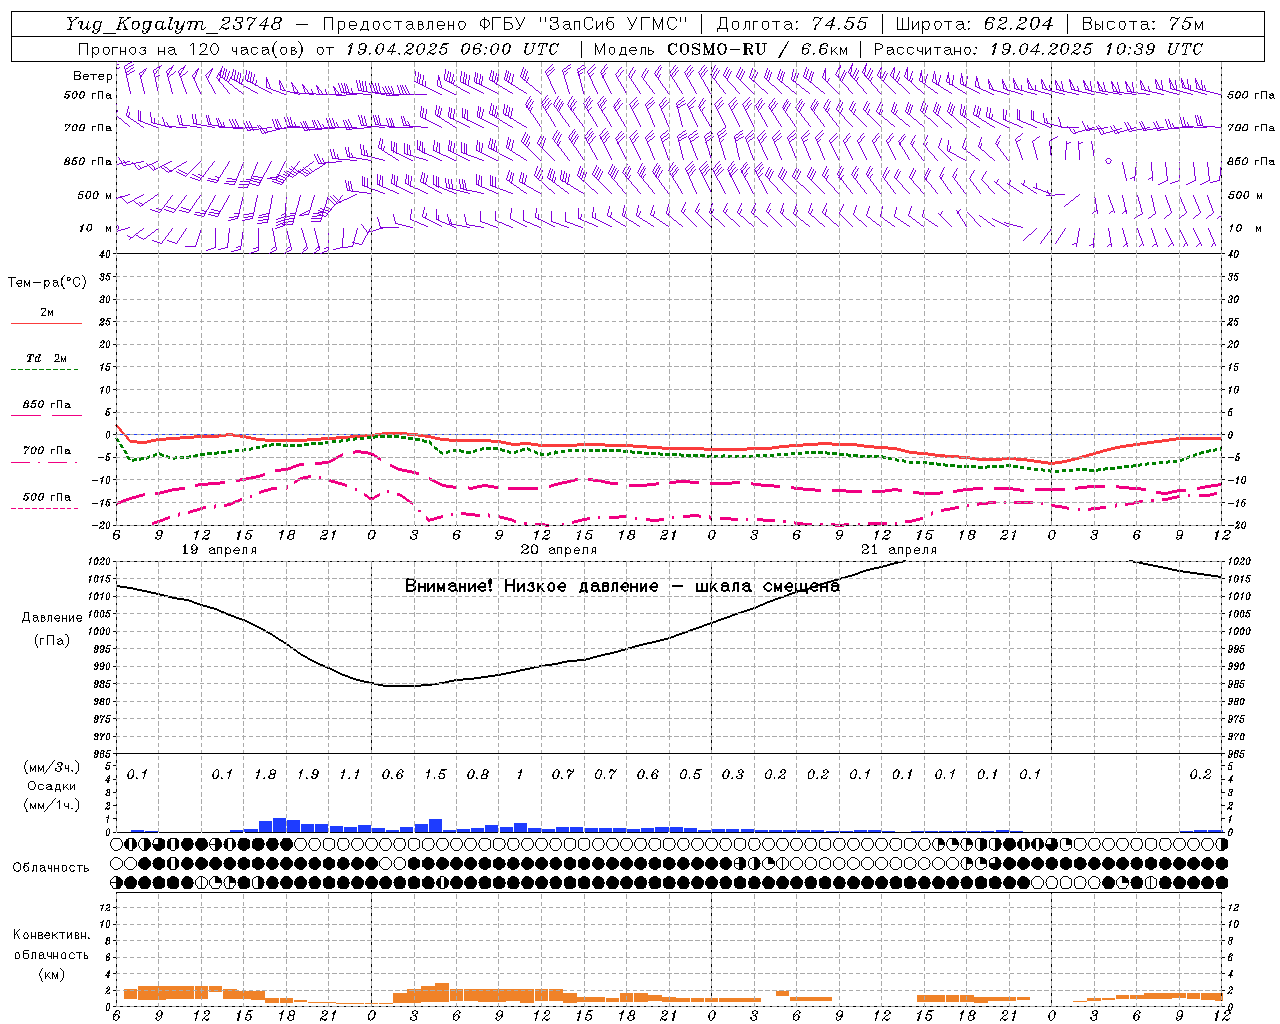Click the 0.3 three-hour precipitation value

[733, 774]
